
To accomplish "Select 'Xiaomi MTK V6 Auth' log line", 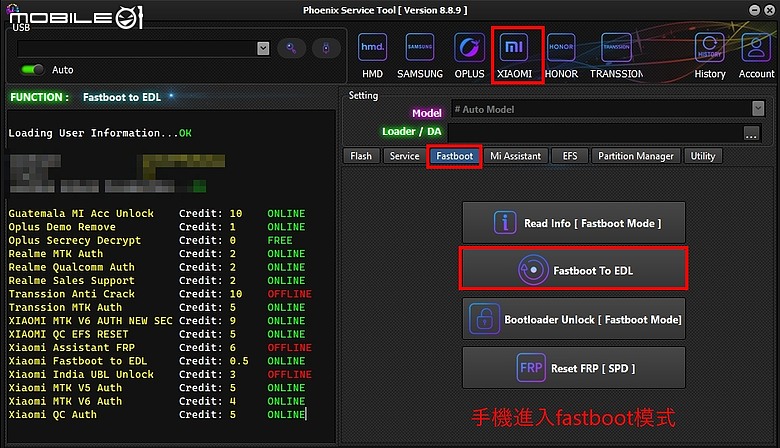I will coord(157,401).
